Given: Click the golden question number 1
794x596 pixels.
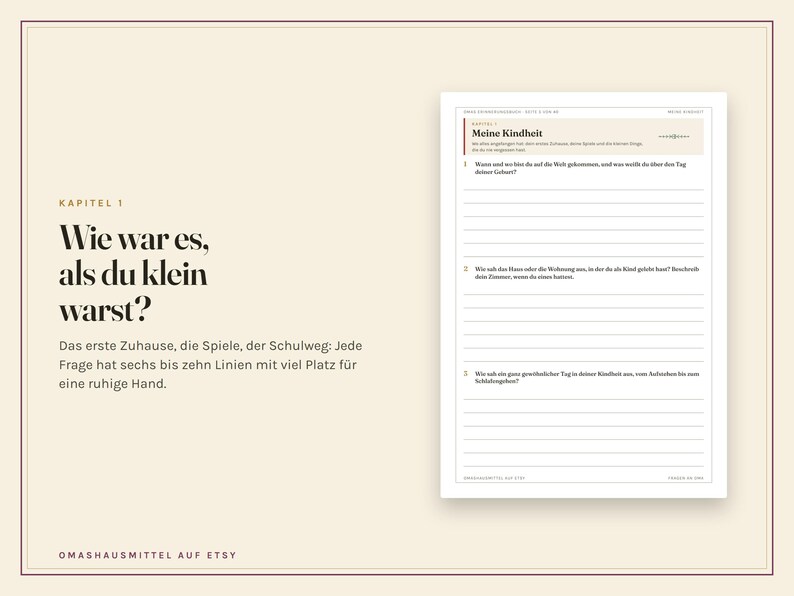Looking at the screenshot, I should (465, 164).
